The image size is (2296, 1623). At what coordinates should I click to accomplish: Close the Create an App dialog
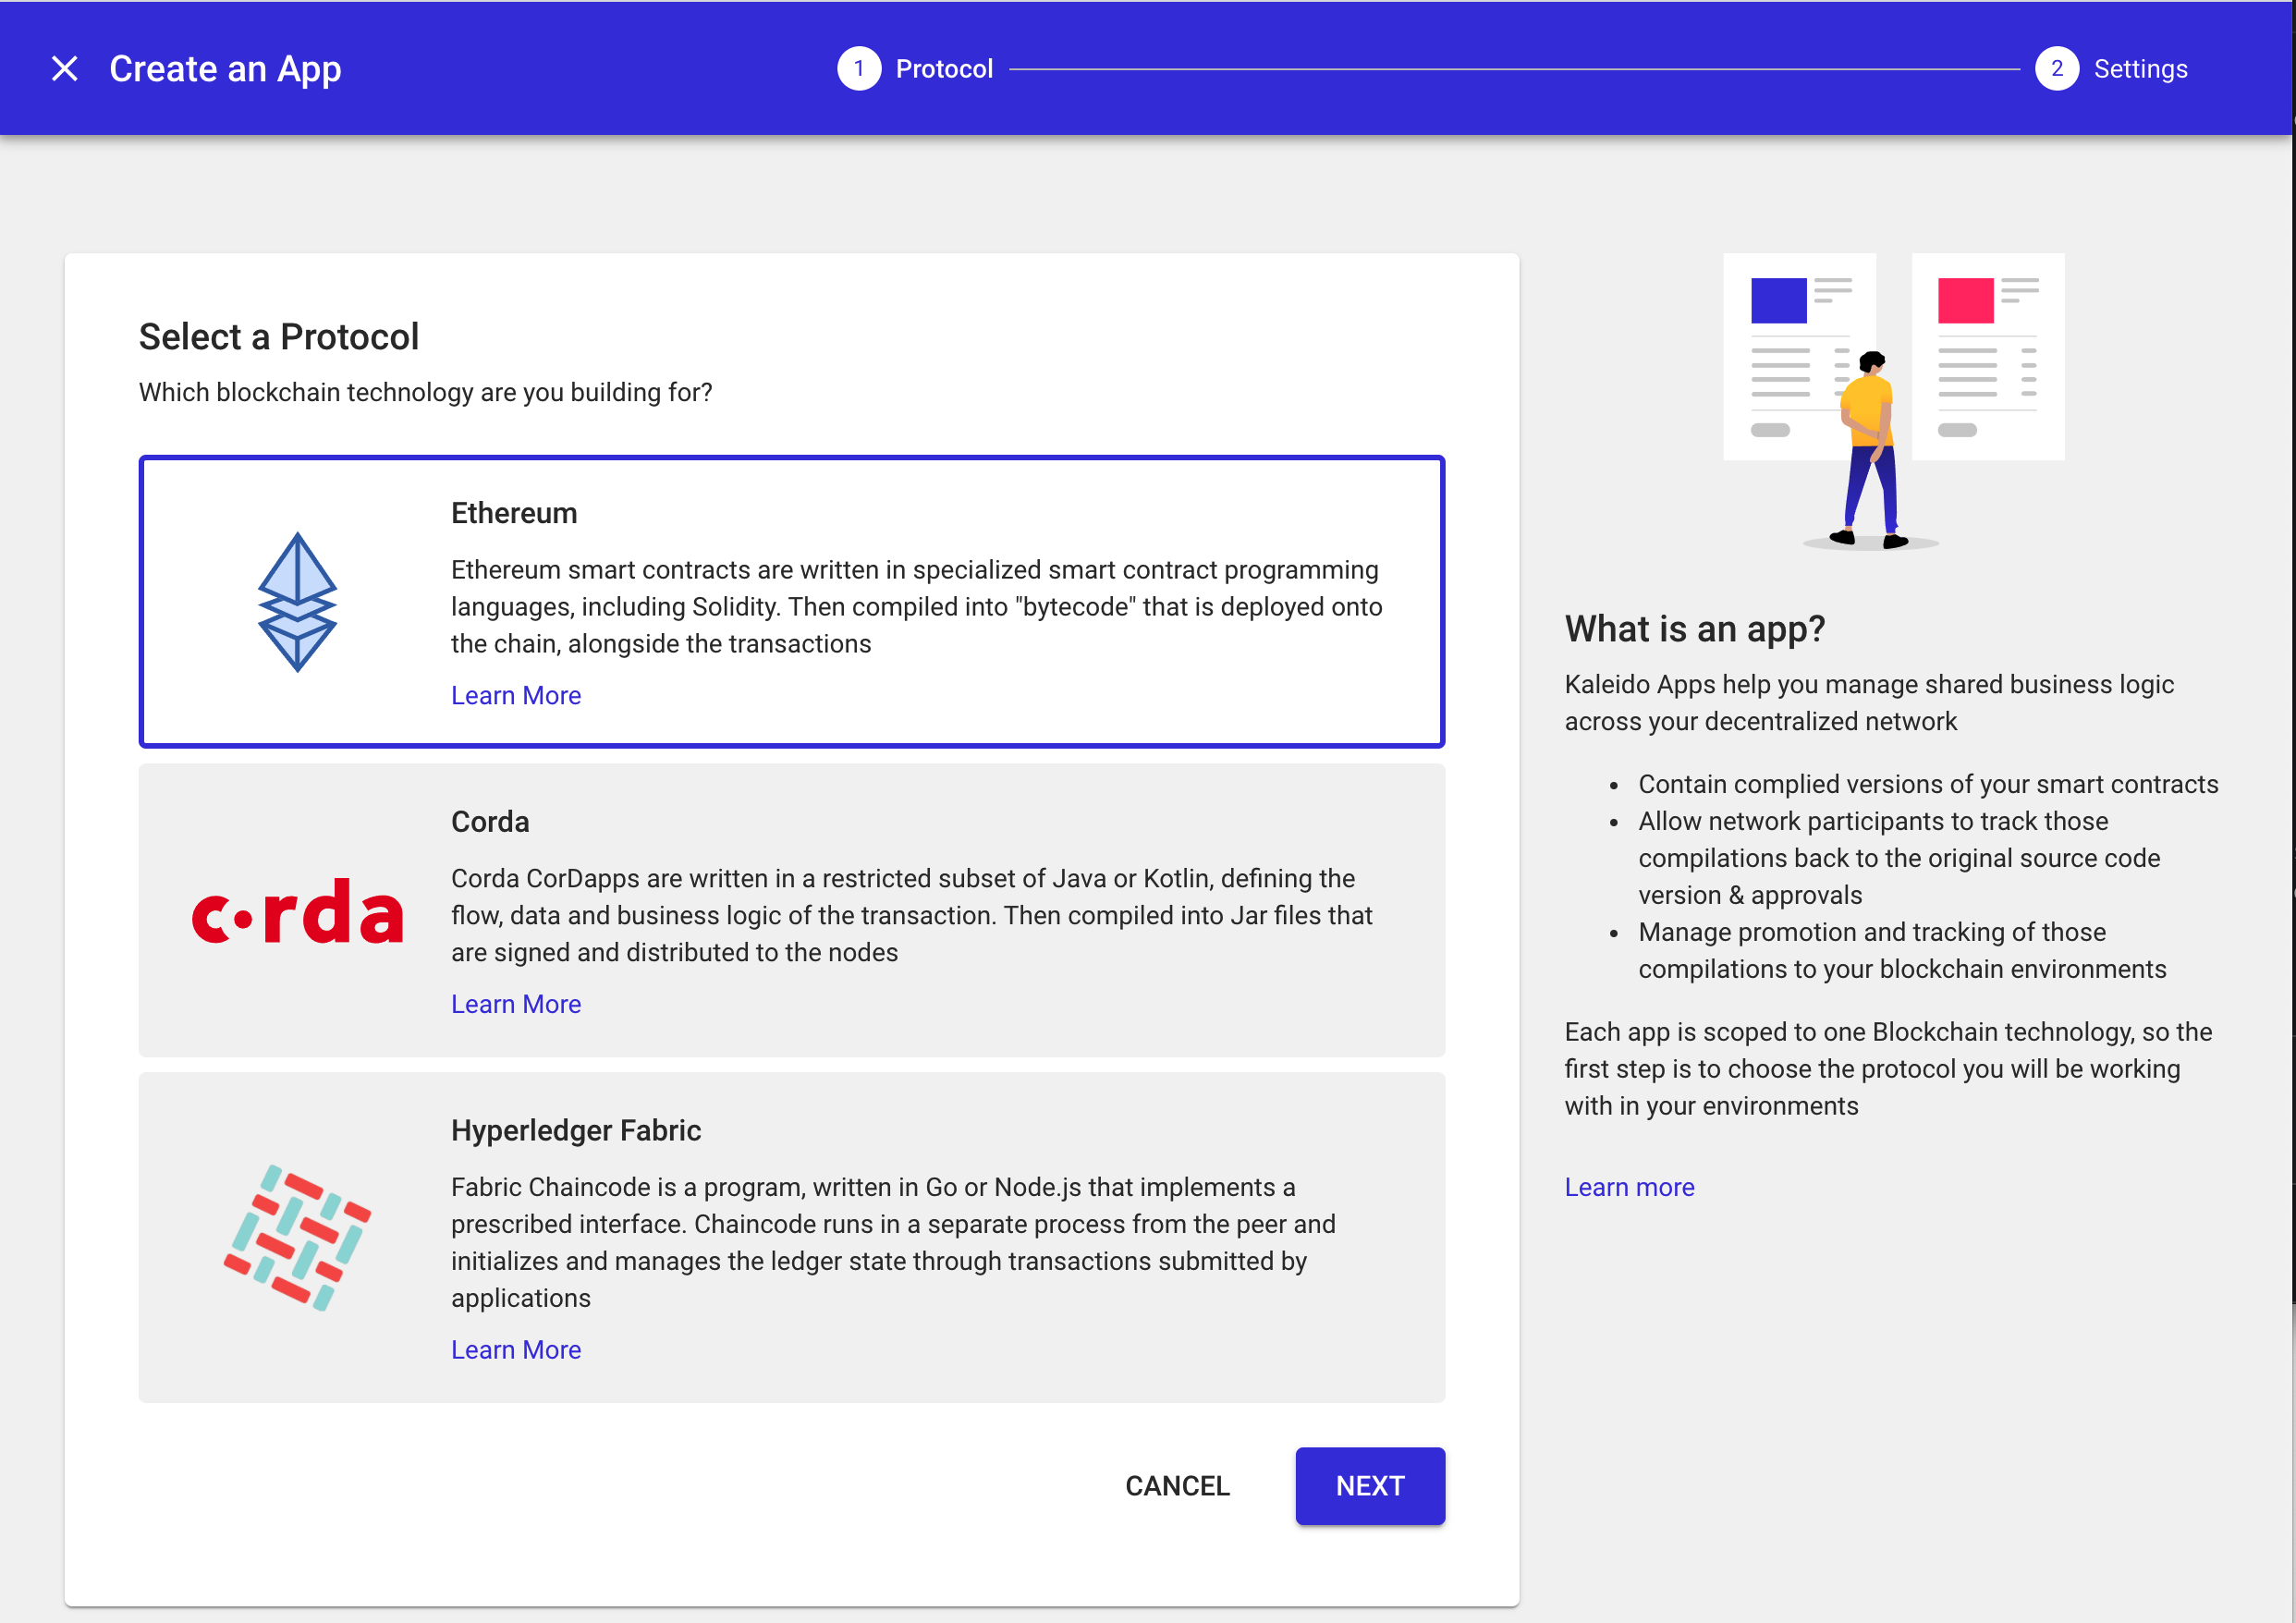click(65, 68)
